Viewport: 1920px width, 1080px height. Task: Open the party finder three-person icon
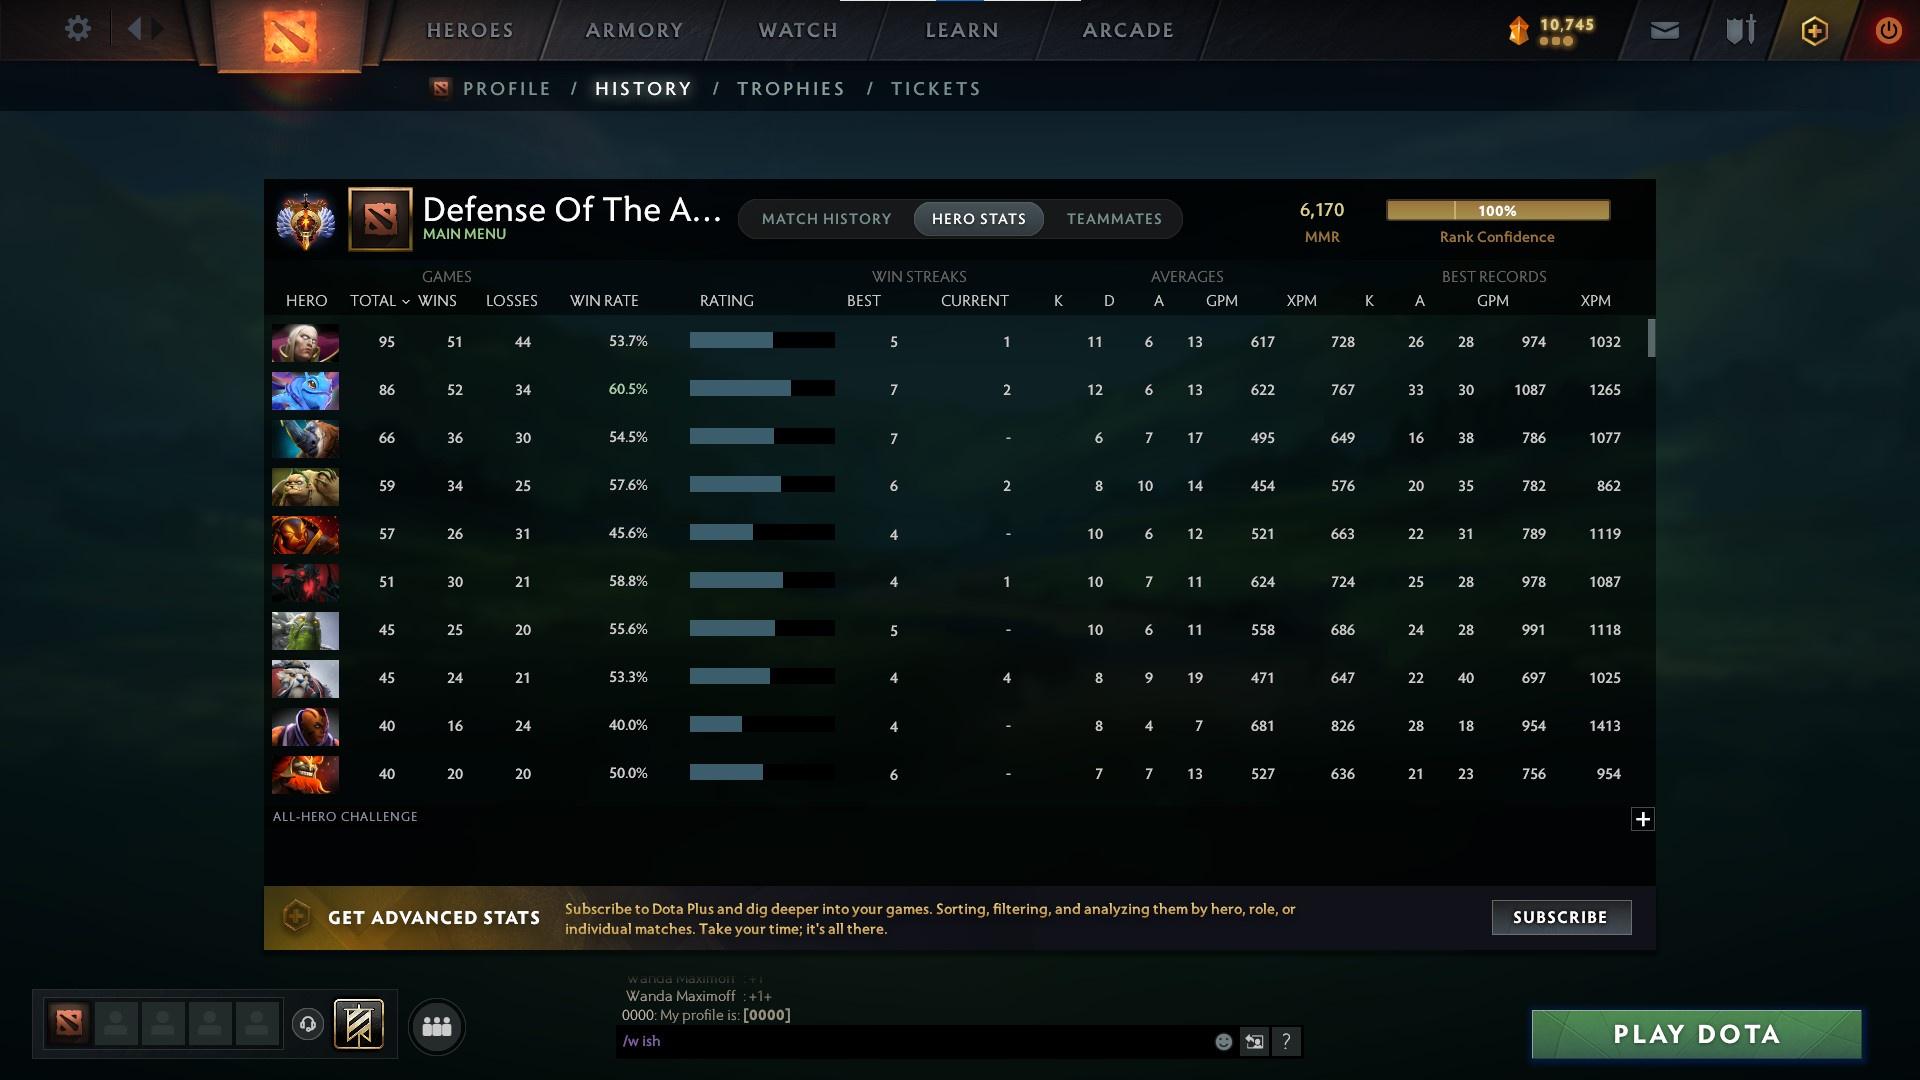click(x=435, y=1027)
